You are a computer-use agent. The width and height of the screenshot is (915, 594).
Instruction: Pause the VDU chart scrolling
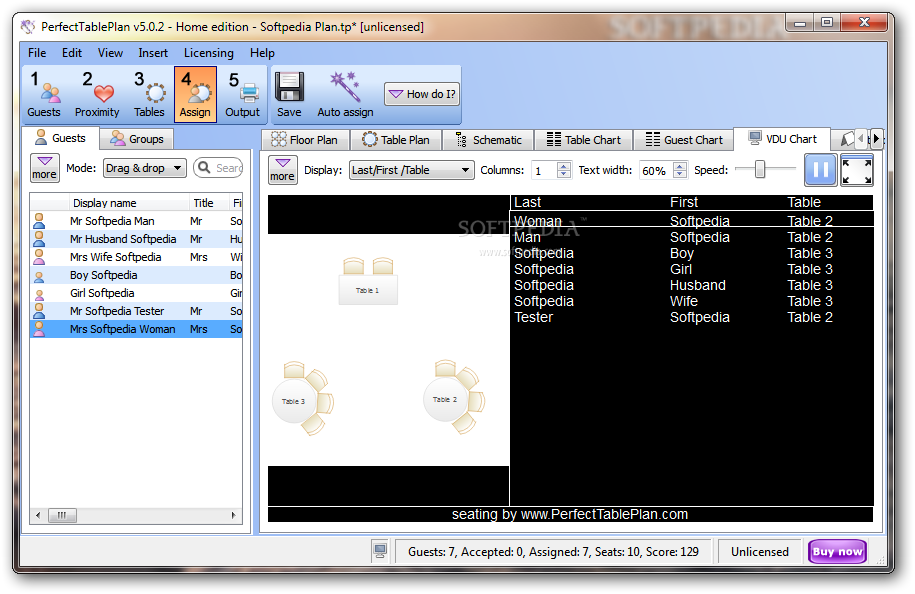(x=820, y=170)
